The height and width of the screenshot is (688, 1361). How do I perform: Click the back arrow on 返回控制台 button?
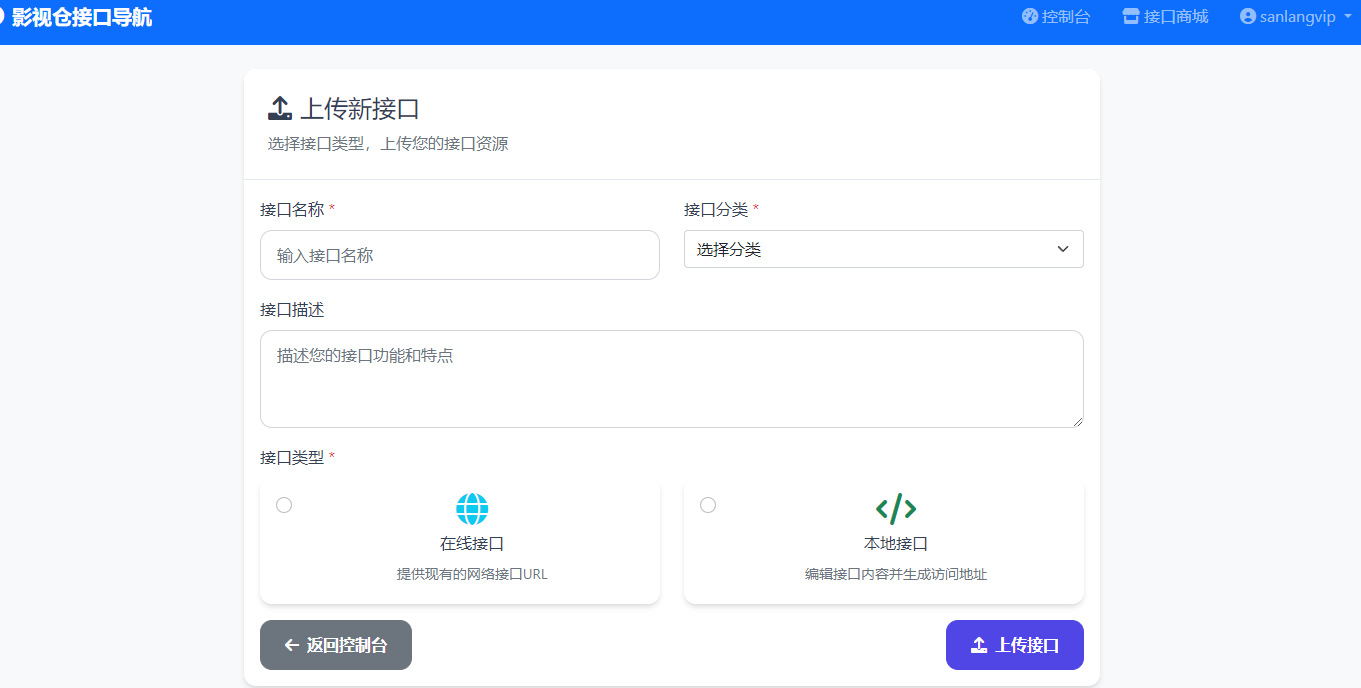pyautogui.click(x=290, y=645)
